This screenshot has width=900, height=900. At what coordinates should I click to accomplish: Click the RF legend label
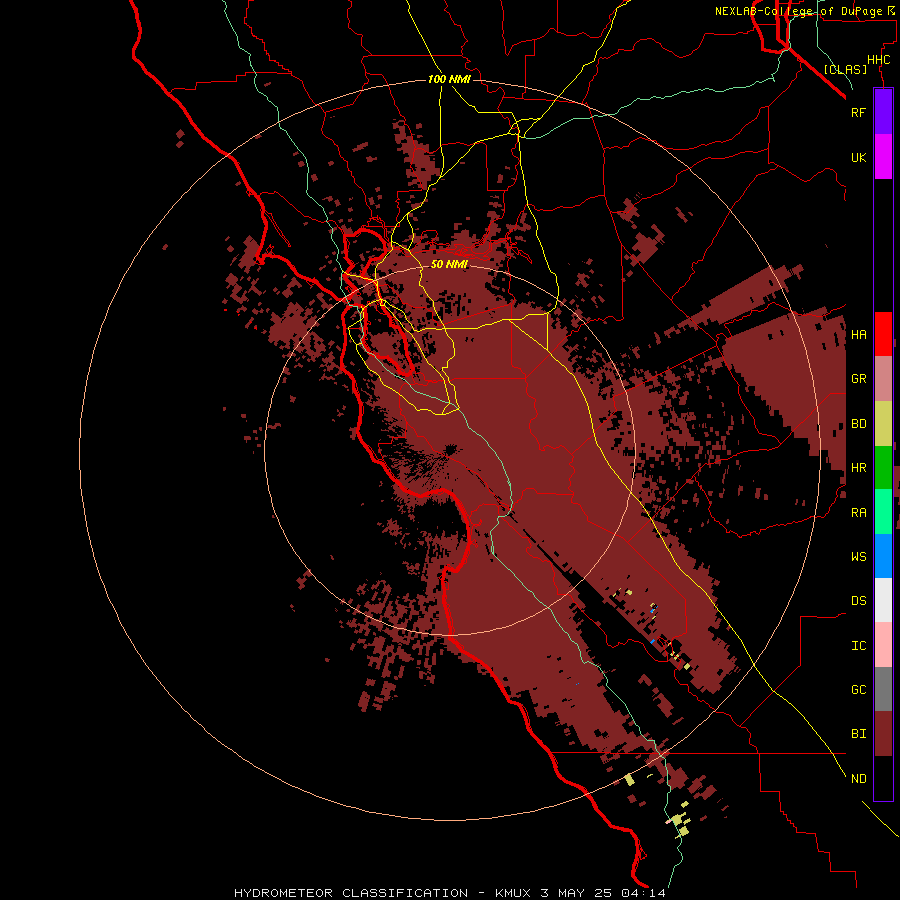(x=858, y=112)
